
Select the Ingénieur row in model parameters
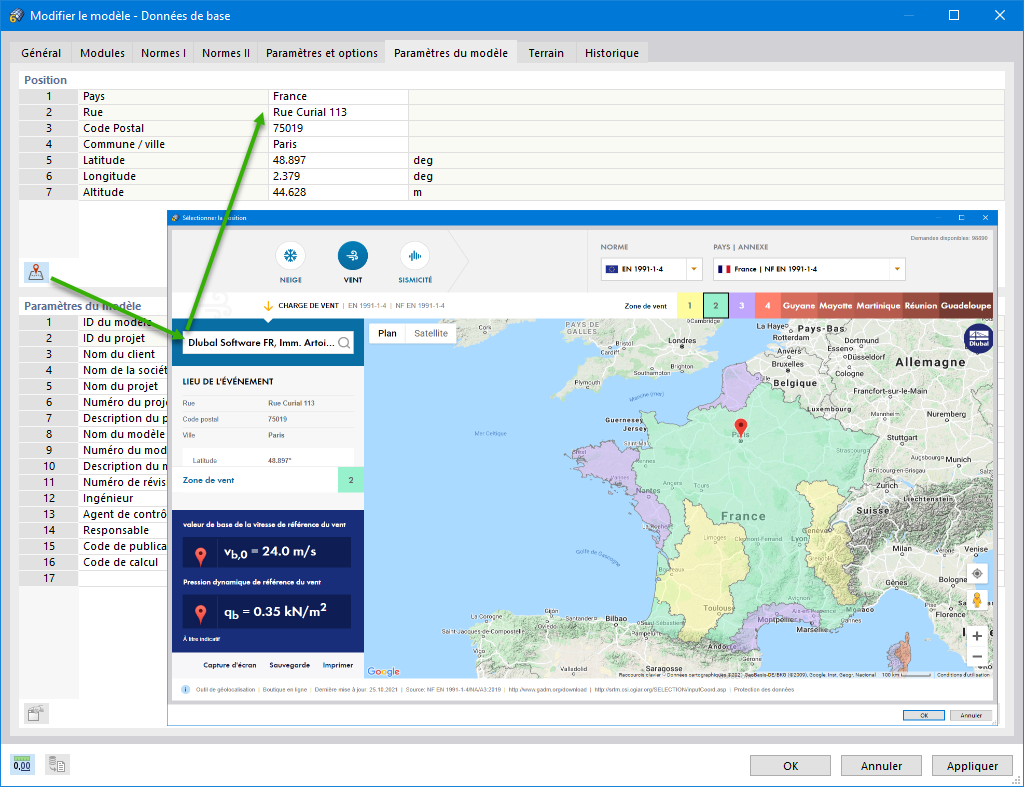click(x=93, y=498)
